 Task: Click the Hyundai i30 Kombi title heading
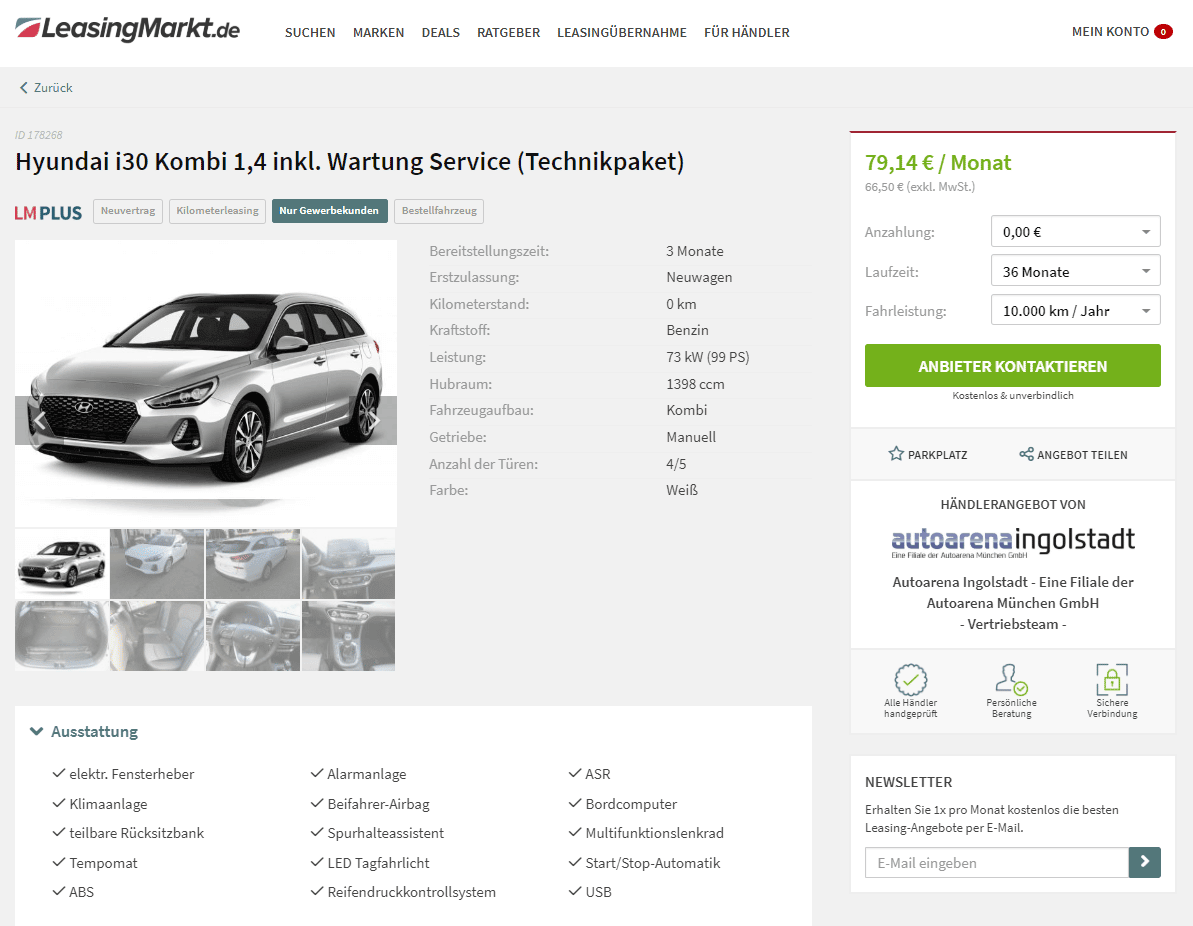[349, 162]
